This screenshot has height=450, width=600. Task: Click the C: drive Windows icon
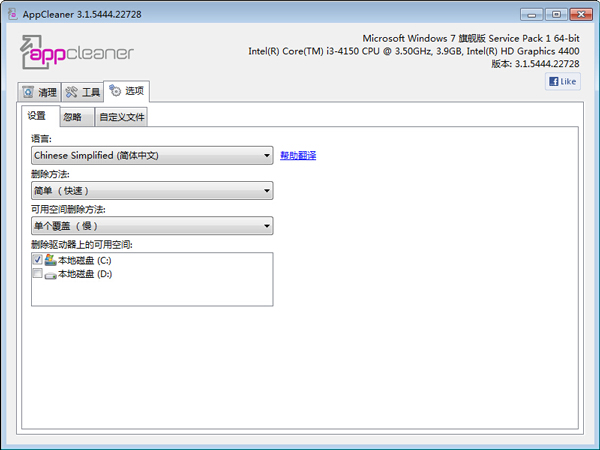(50, 260)
